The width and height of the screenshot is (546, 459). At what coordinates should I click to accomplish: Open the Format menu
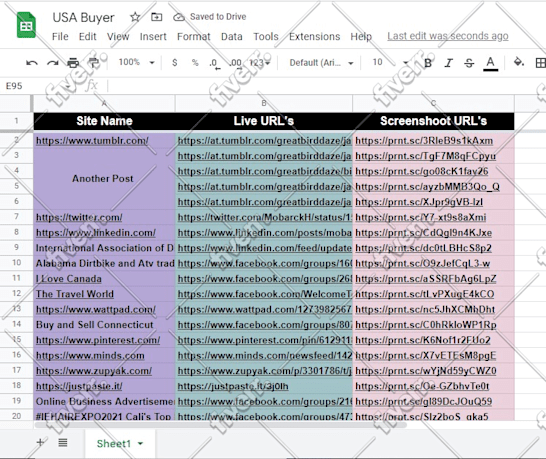tap(194, 37)
